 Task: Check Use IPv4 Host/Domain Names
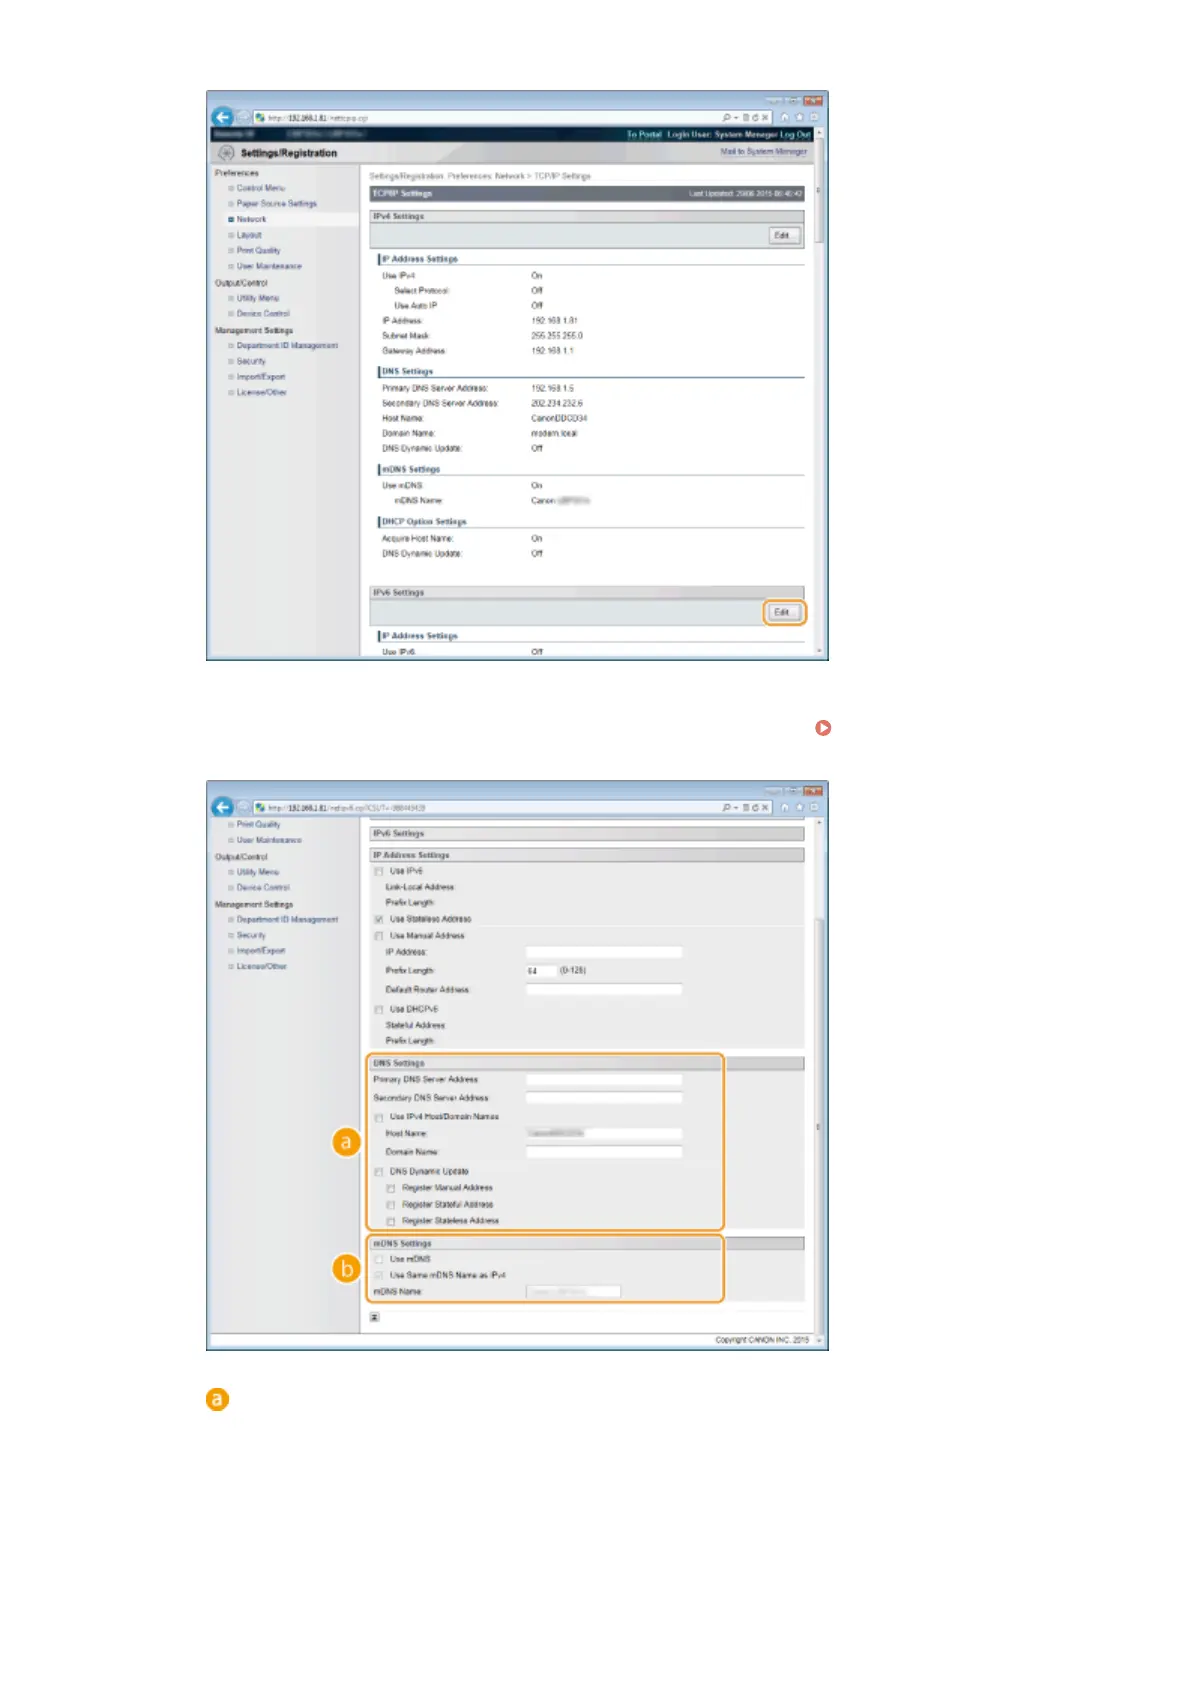(379, 1117)
